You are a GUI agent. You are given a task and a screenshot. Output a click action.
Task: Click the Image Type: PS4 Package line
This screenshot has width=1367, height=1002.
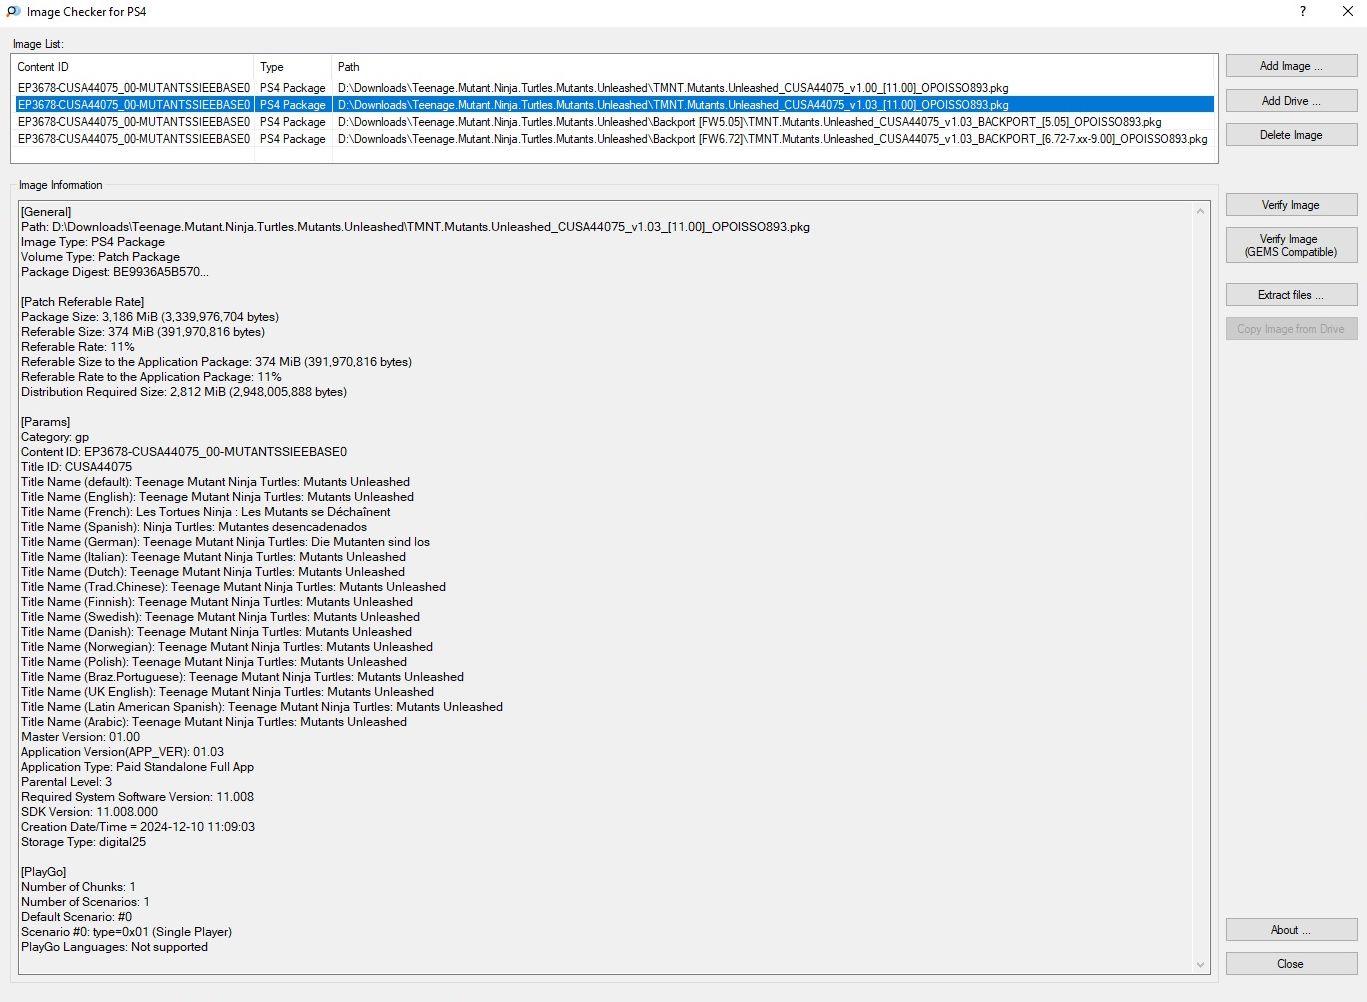click(x=93, y=242)
